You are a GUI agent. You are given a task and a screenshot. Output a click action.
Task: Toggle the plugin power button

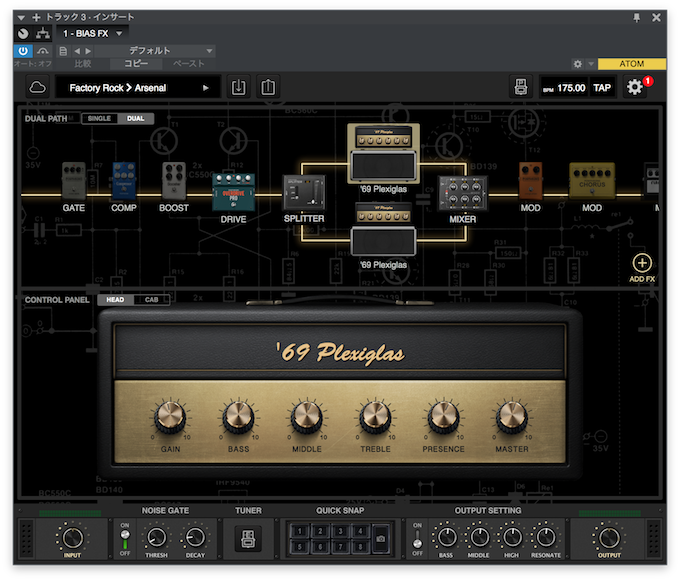(x=23, y=51)
